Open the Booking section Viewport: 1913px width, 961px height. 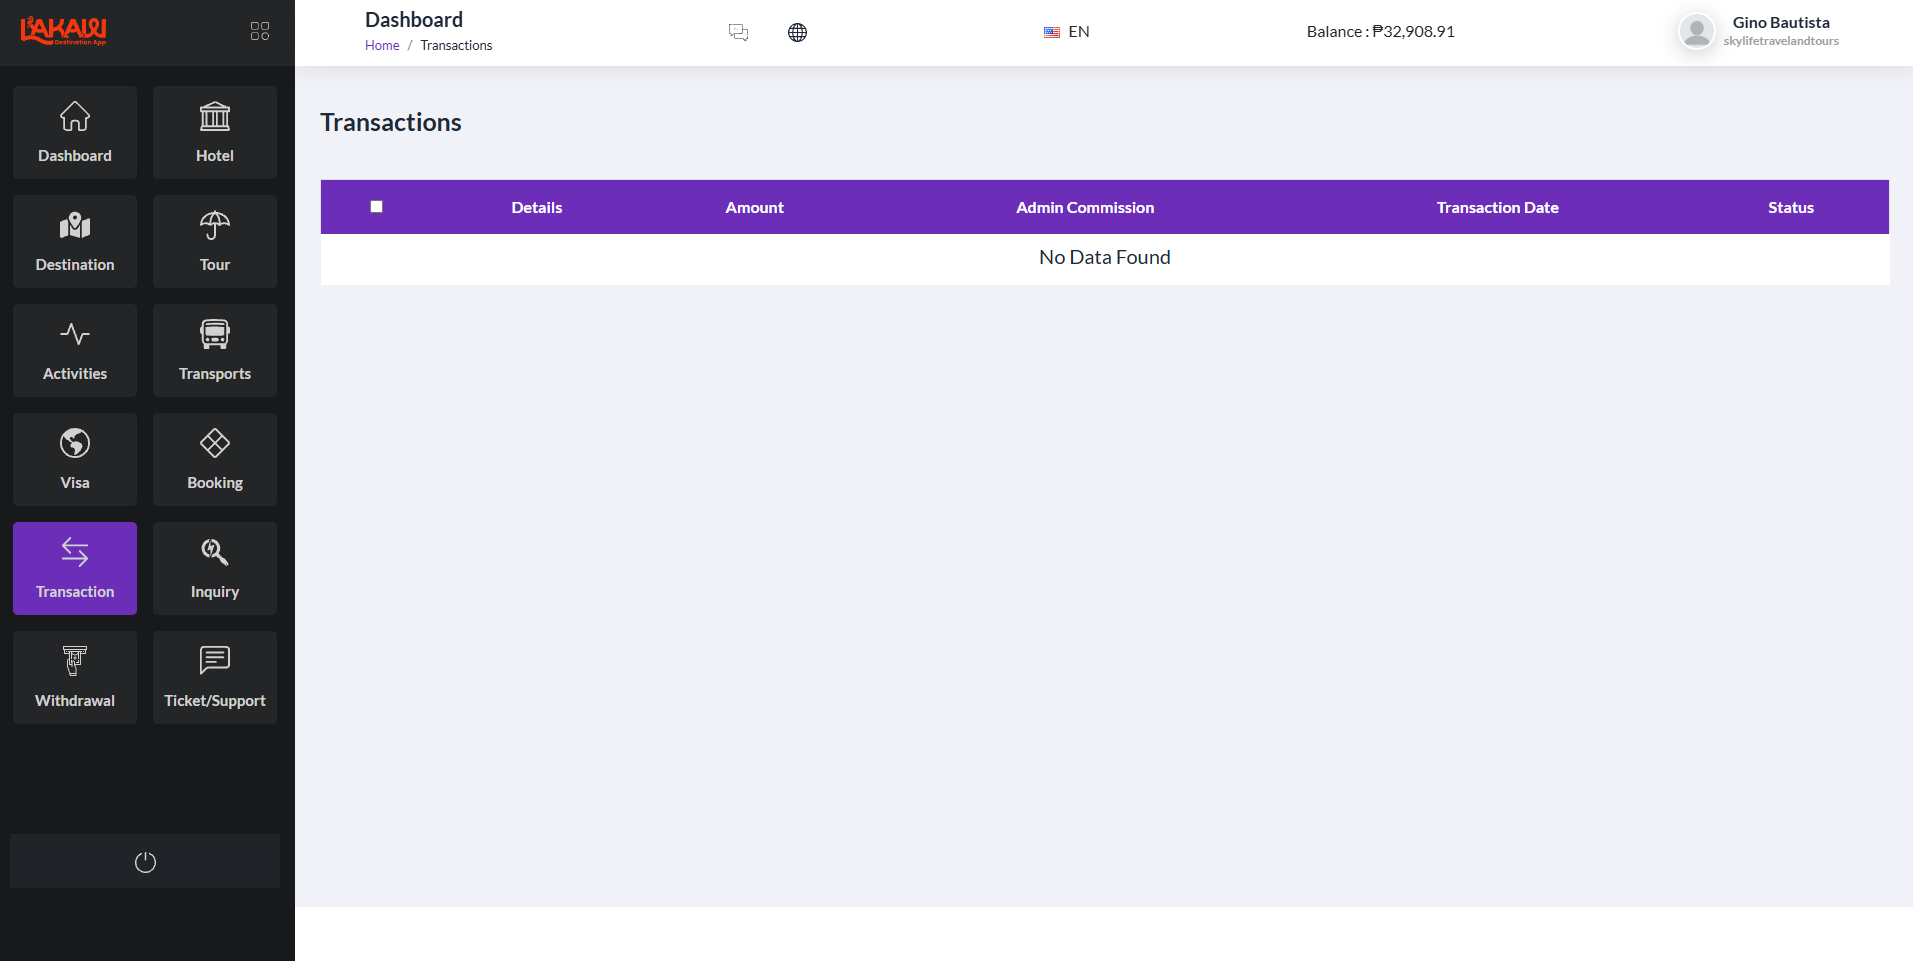tap(215, 459)
